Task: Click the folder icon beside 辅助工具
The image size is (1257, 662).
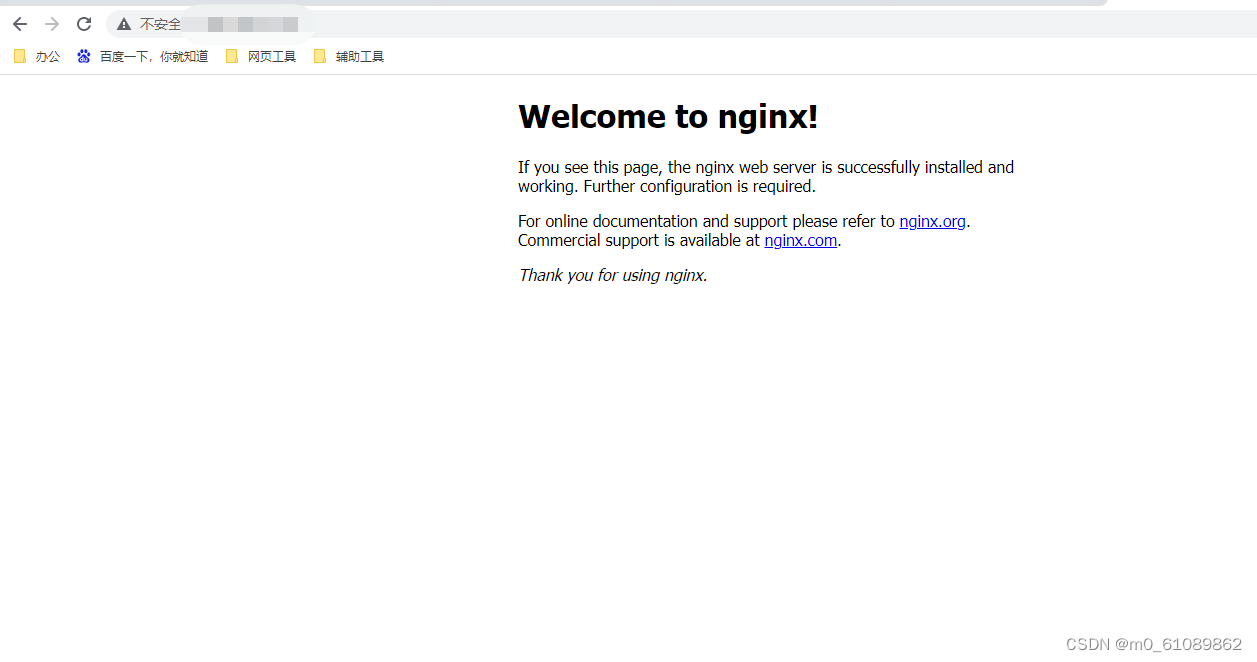Action: coord(320,57)
